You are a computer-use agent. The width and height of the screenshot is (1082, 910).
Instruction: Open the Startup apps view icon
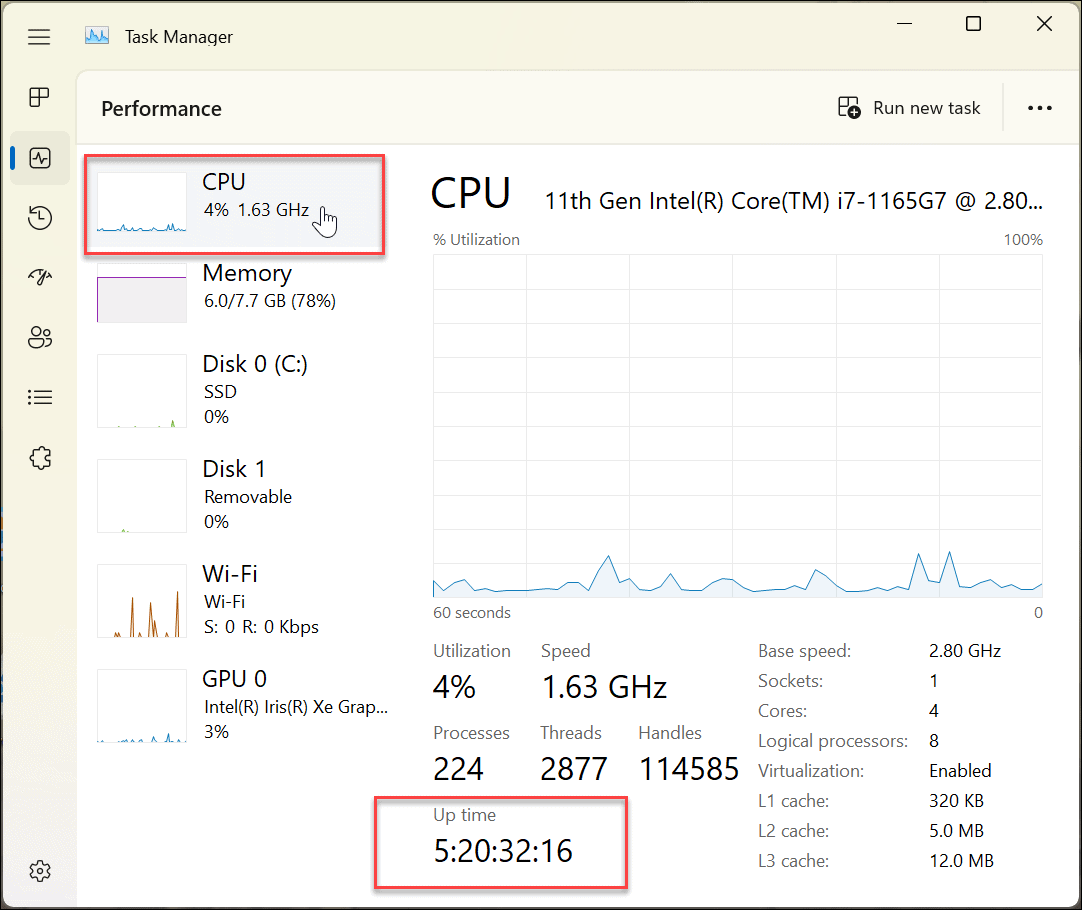(39, 277)
